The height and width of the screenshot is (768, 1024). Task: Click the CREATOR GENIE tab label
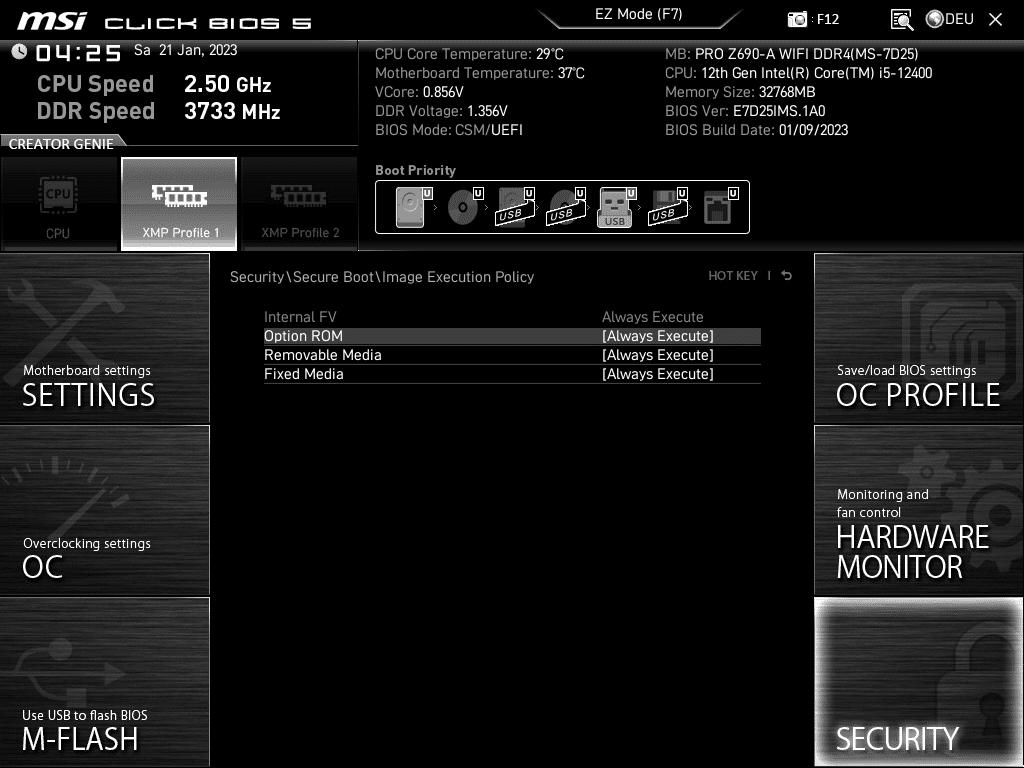click(61, 144)
